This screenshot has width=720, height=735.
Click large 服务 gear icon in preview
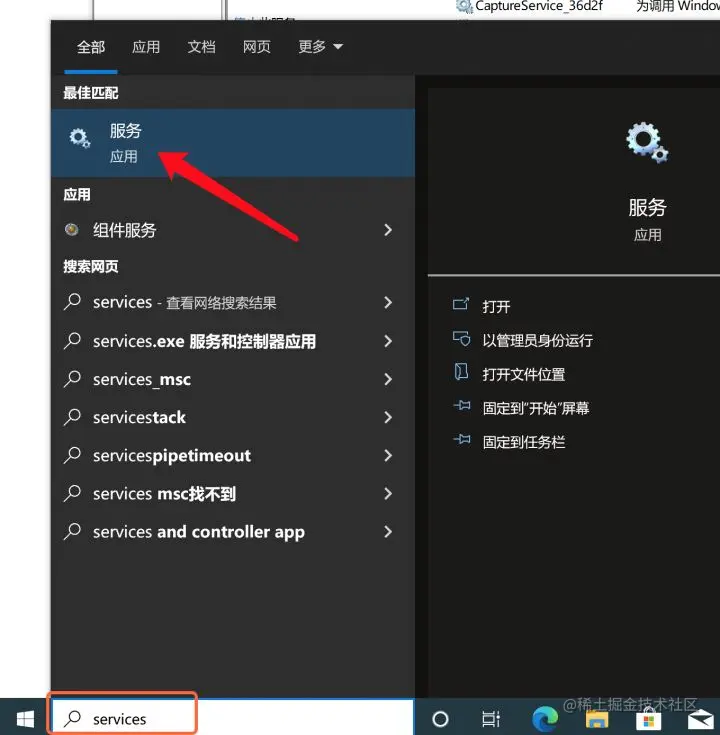[x=647, y=142]
